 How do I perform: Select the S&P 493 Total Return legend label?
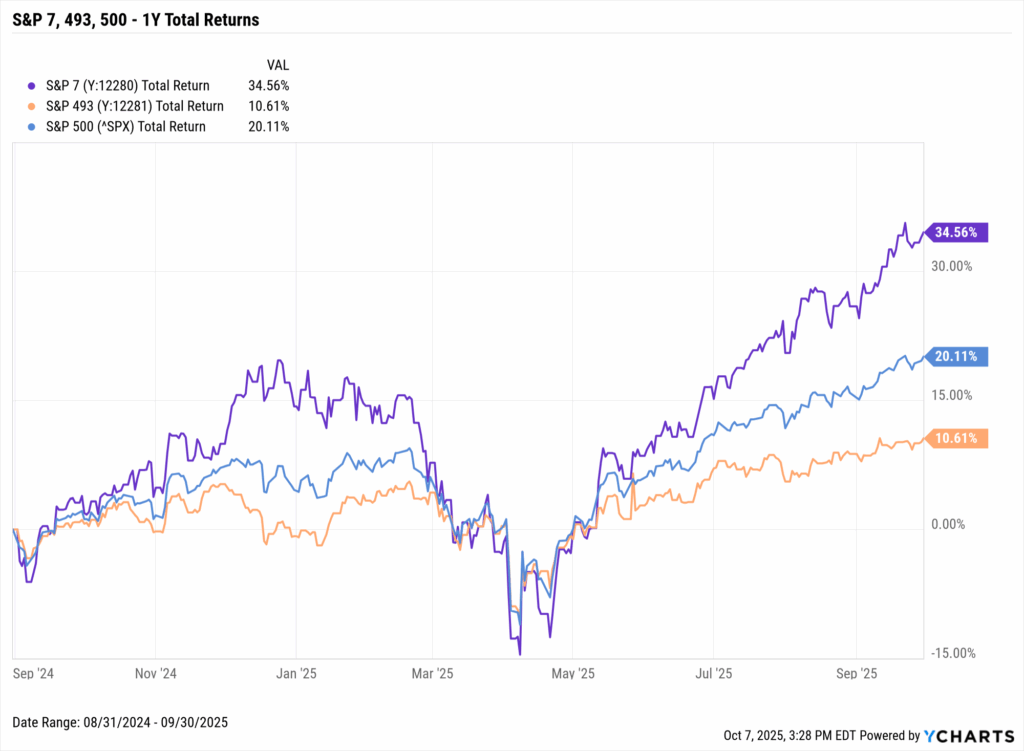pyautogui.click(x=136, y=107)
